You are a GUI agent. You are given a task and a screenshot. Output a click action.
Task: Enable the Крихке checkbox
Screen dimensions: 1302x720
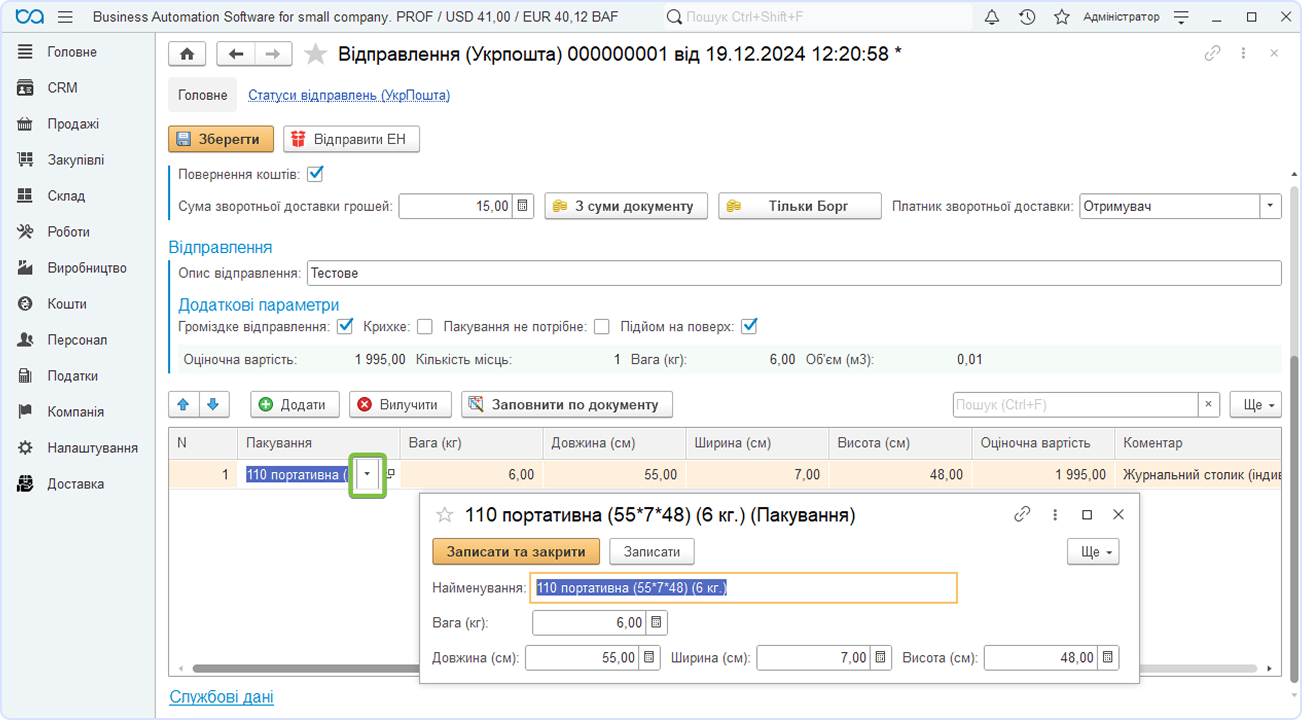pos(425,326)
